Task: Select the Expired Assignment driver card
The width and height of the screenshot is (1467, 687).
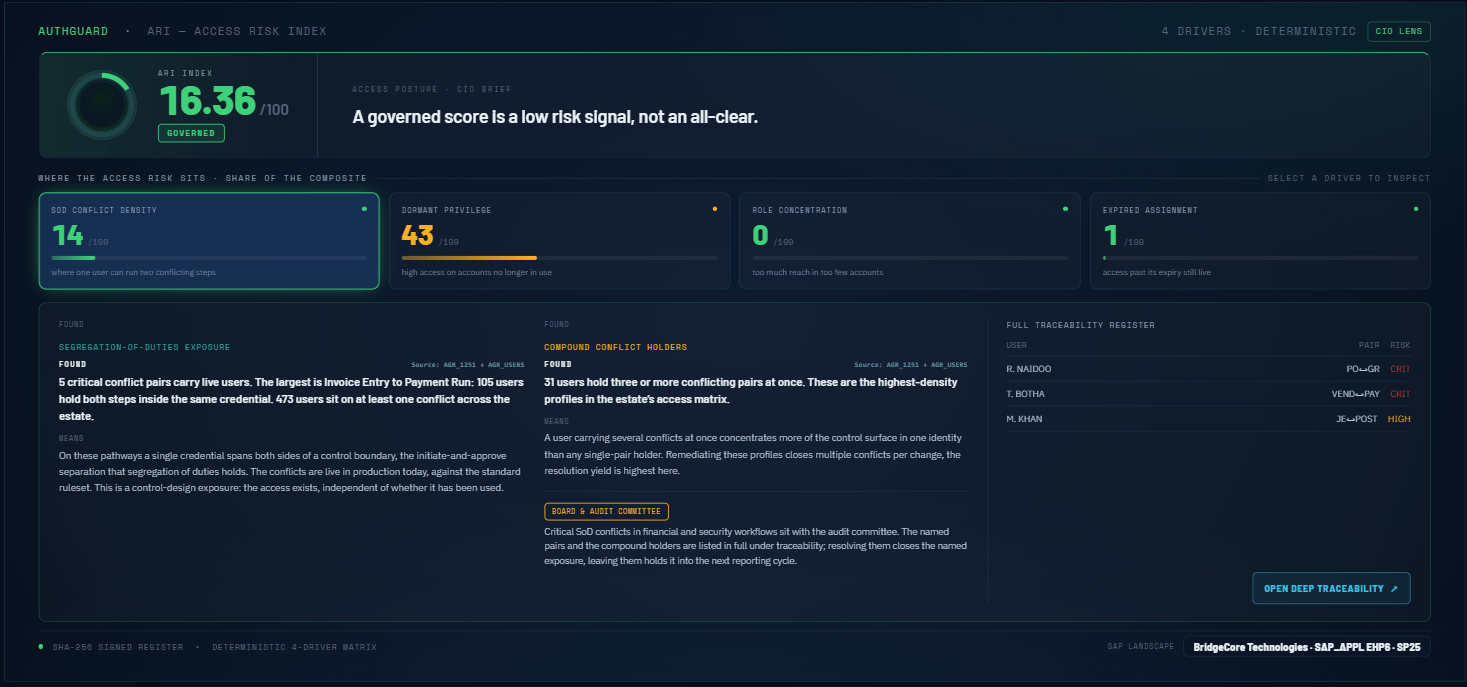Action: (1260, 241)
